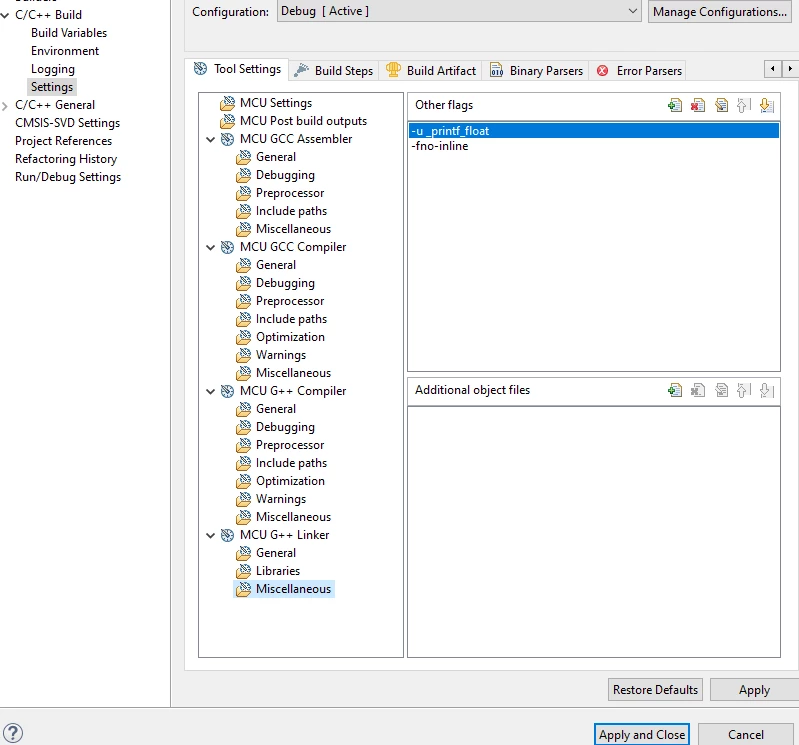Screen dimensions: 799x745
Task: Open the Configuration dropdown
Action: pyautogui.click(x=459, y=11)
